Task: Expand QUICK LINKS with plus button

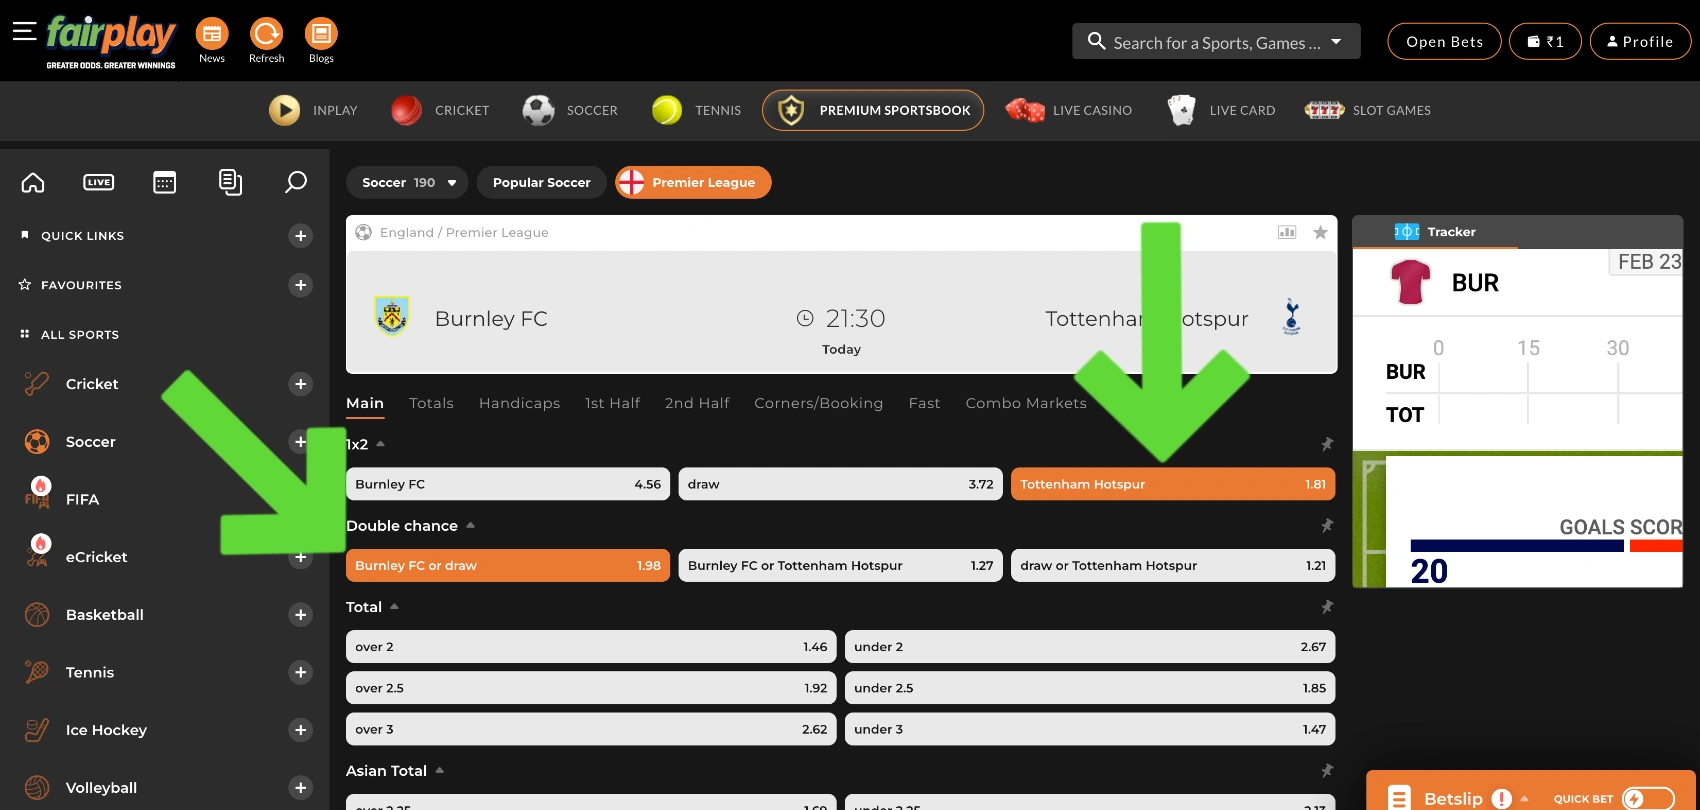Action: point(300,236)
